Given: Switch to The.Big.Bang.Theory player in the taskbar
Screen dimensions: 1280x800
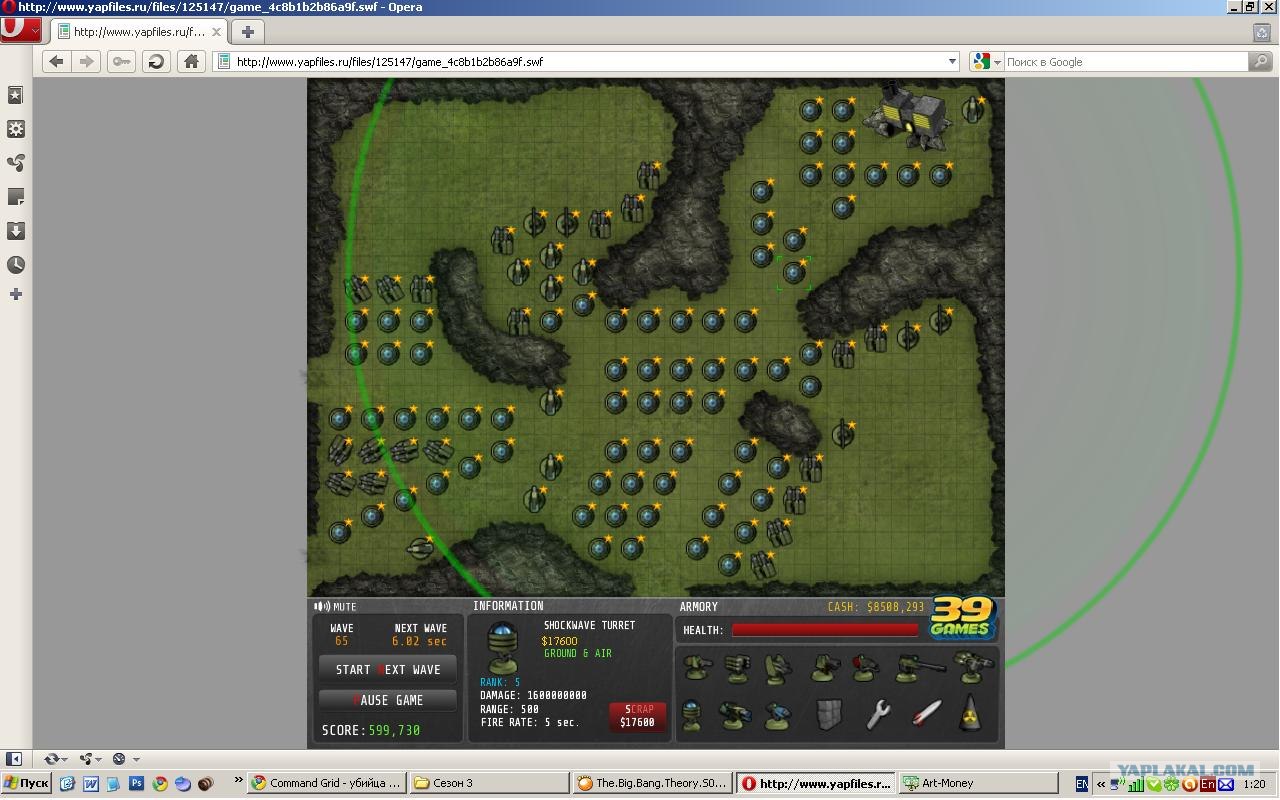Looking at the screenshot, I should coord(652,783).
